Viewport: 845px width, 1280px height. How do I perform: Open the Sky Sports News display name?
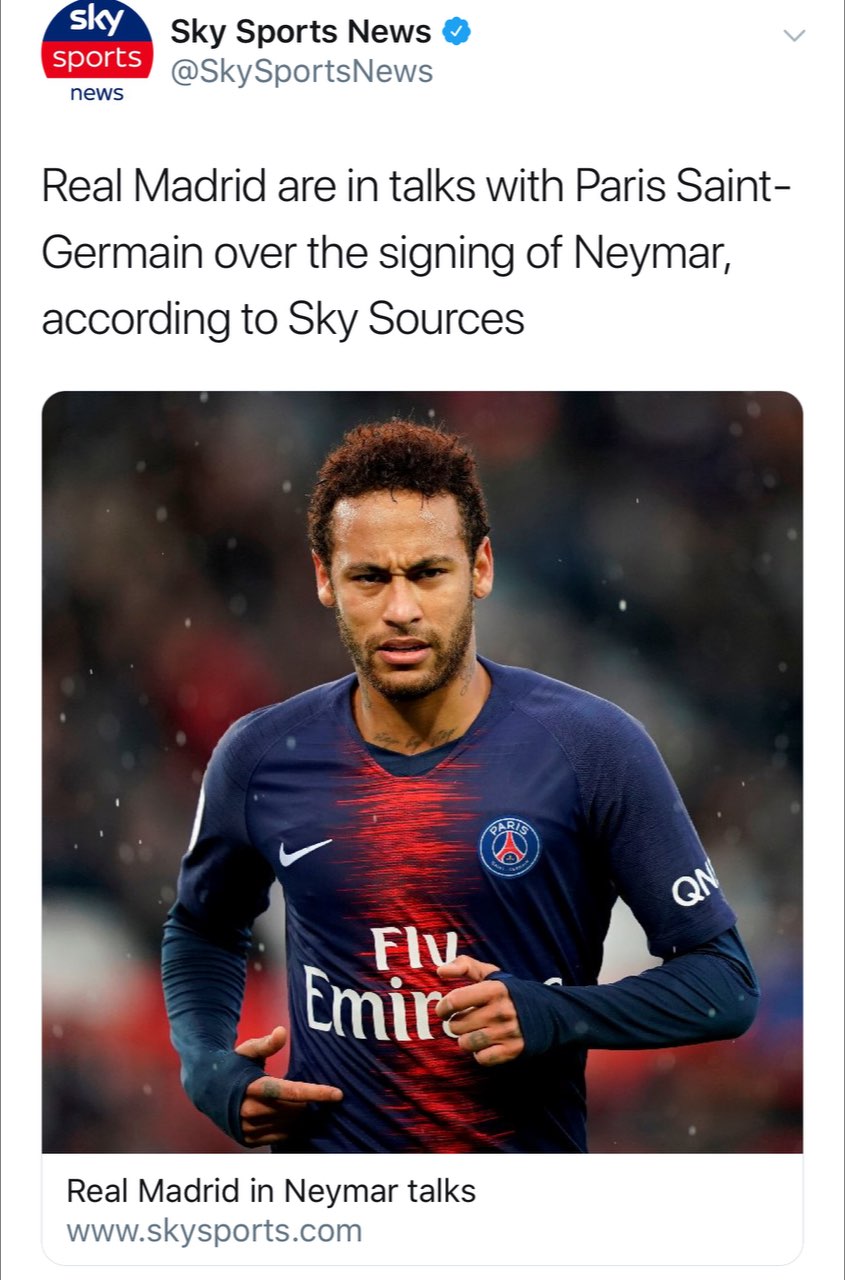tap(301, 32)
